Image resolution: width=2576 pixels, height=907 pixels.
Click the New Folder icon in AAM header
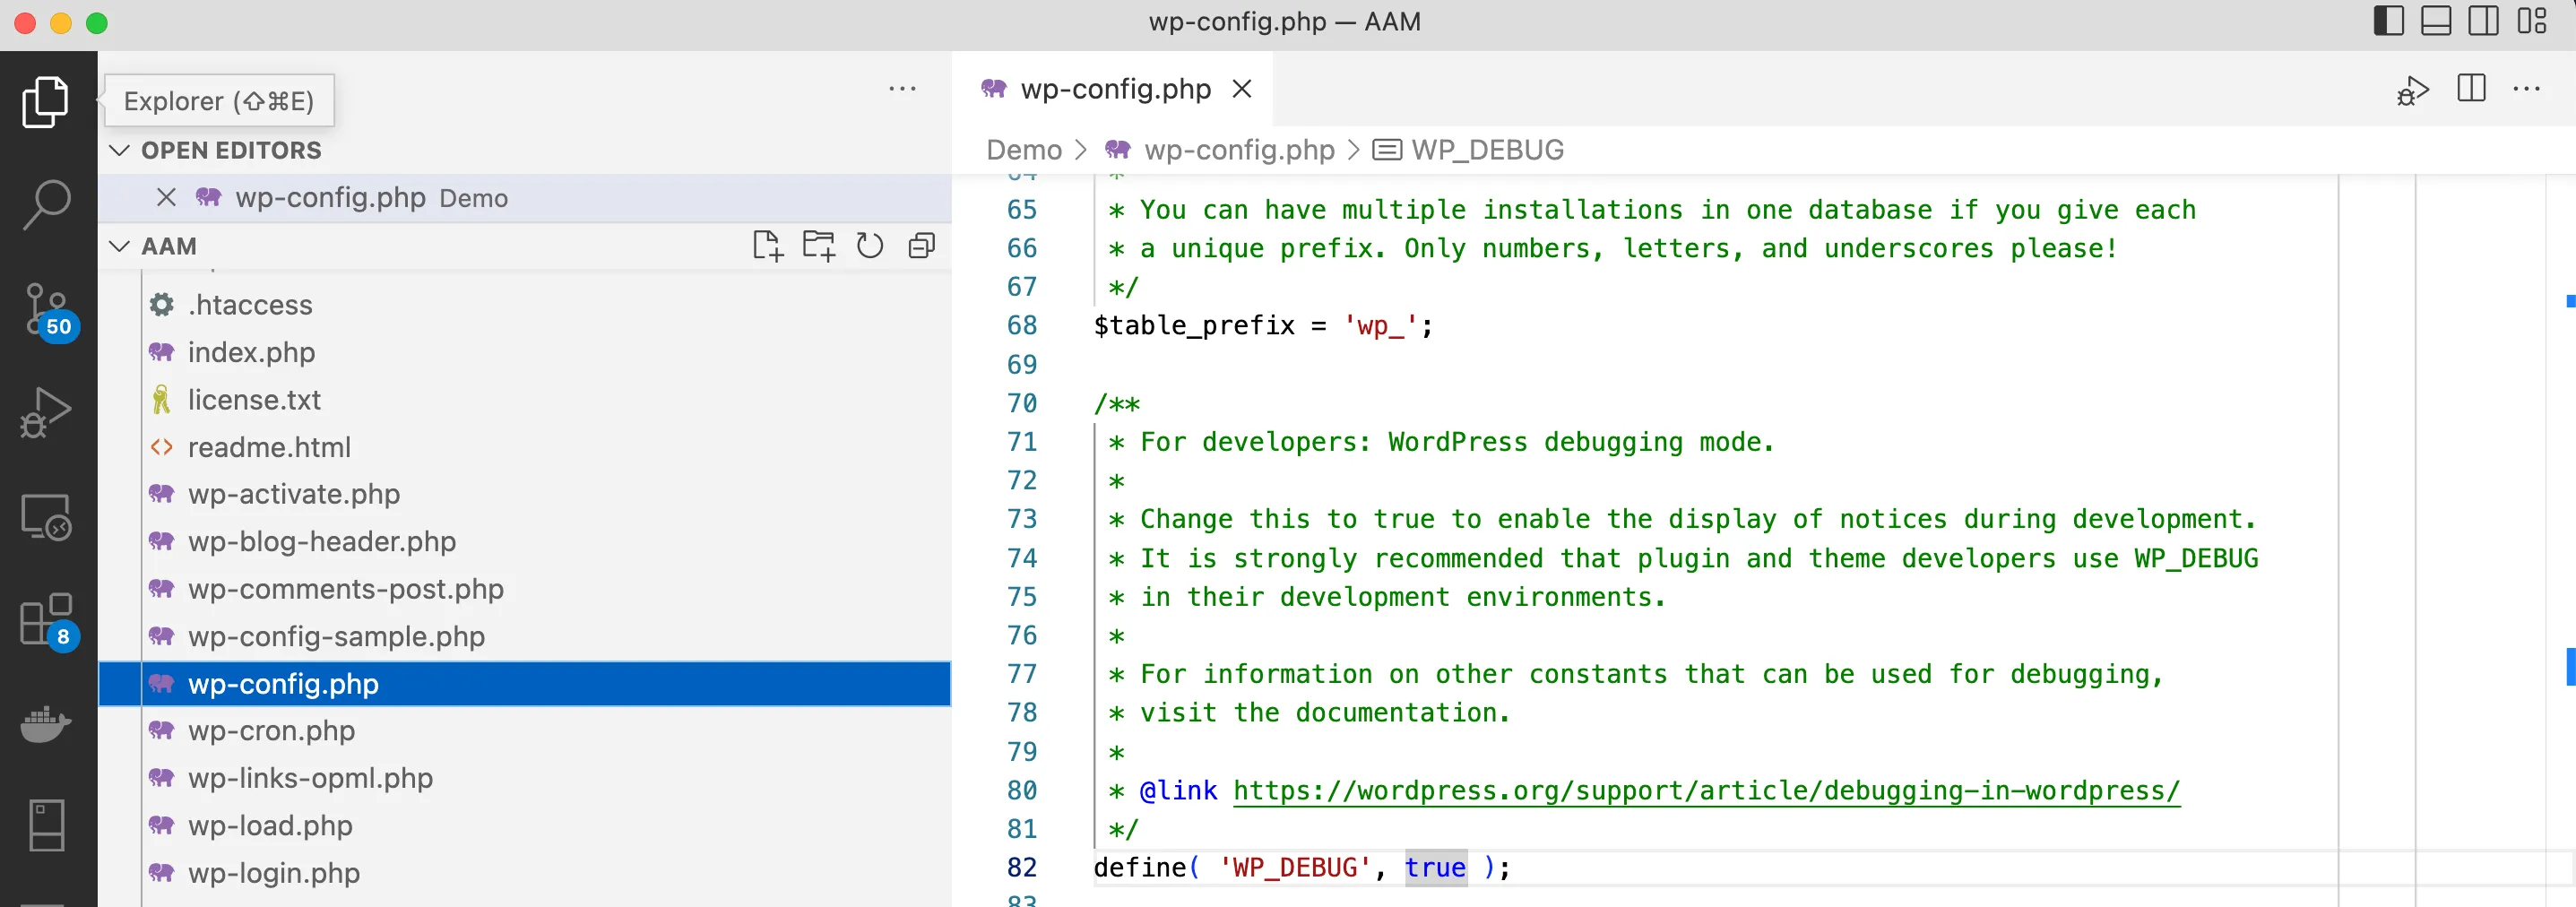(818, 245)
